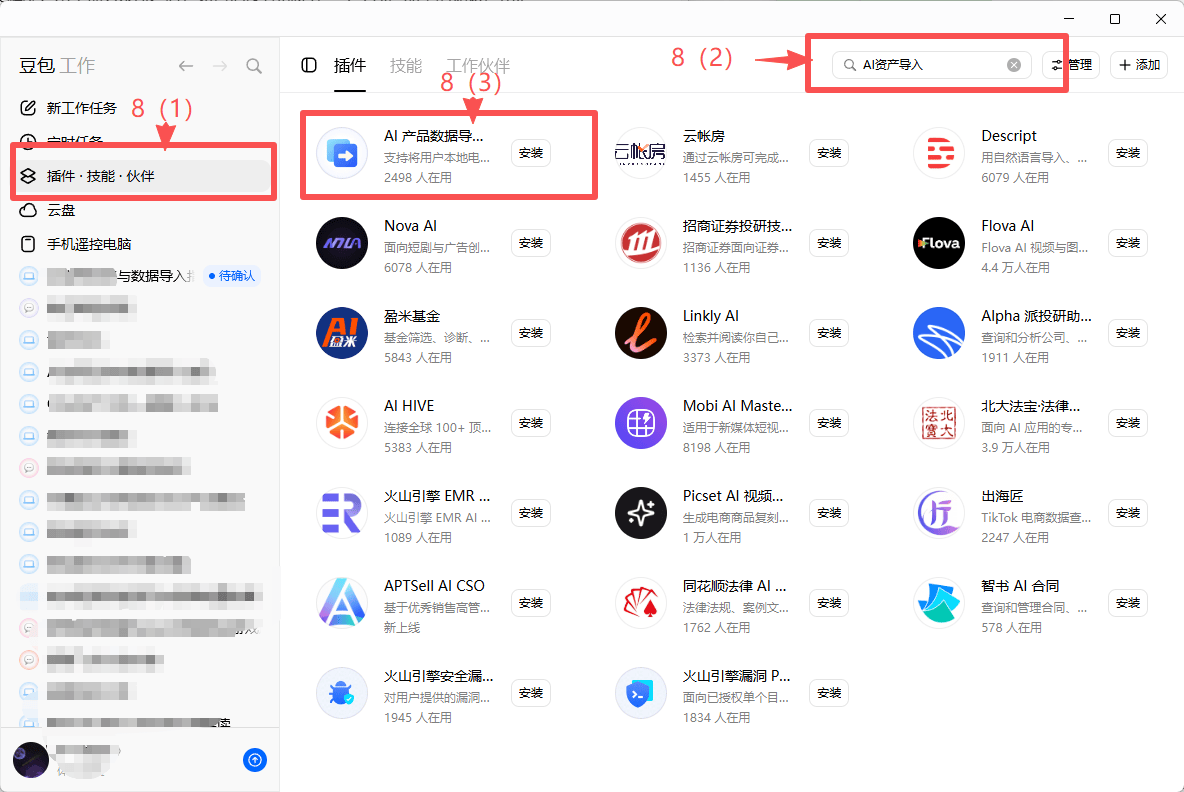Install the 出海匠 plugin
The image size is (1184, 792).
coord(1128,513)
